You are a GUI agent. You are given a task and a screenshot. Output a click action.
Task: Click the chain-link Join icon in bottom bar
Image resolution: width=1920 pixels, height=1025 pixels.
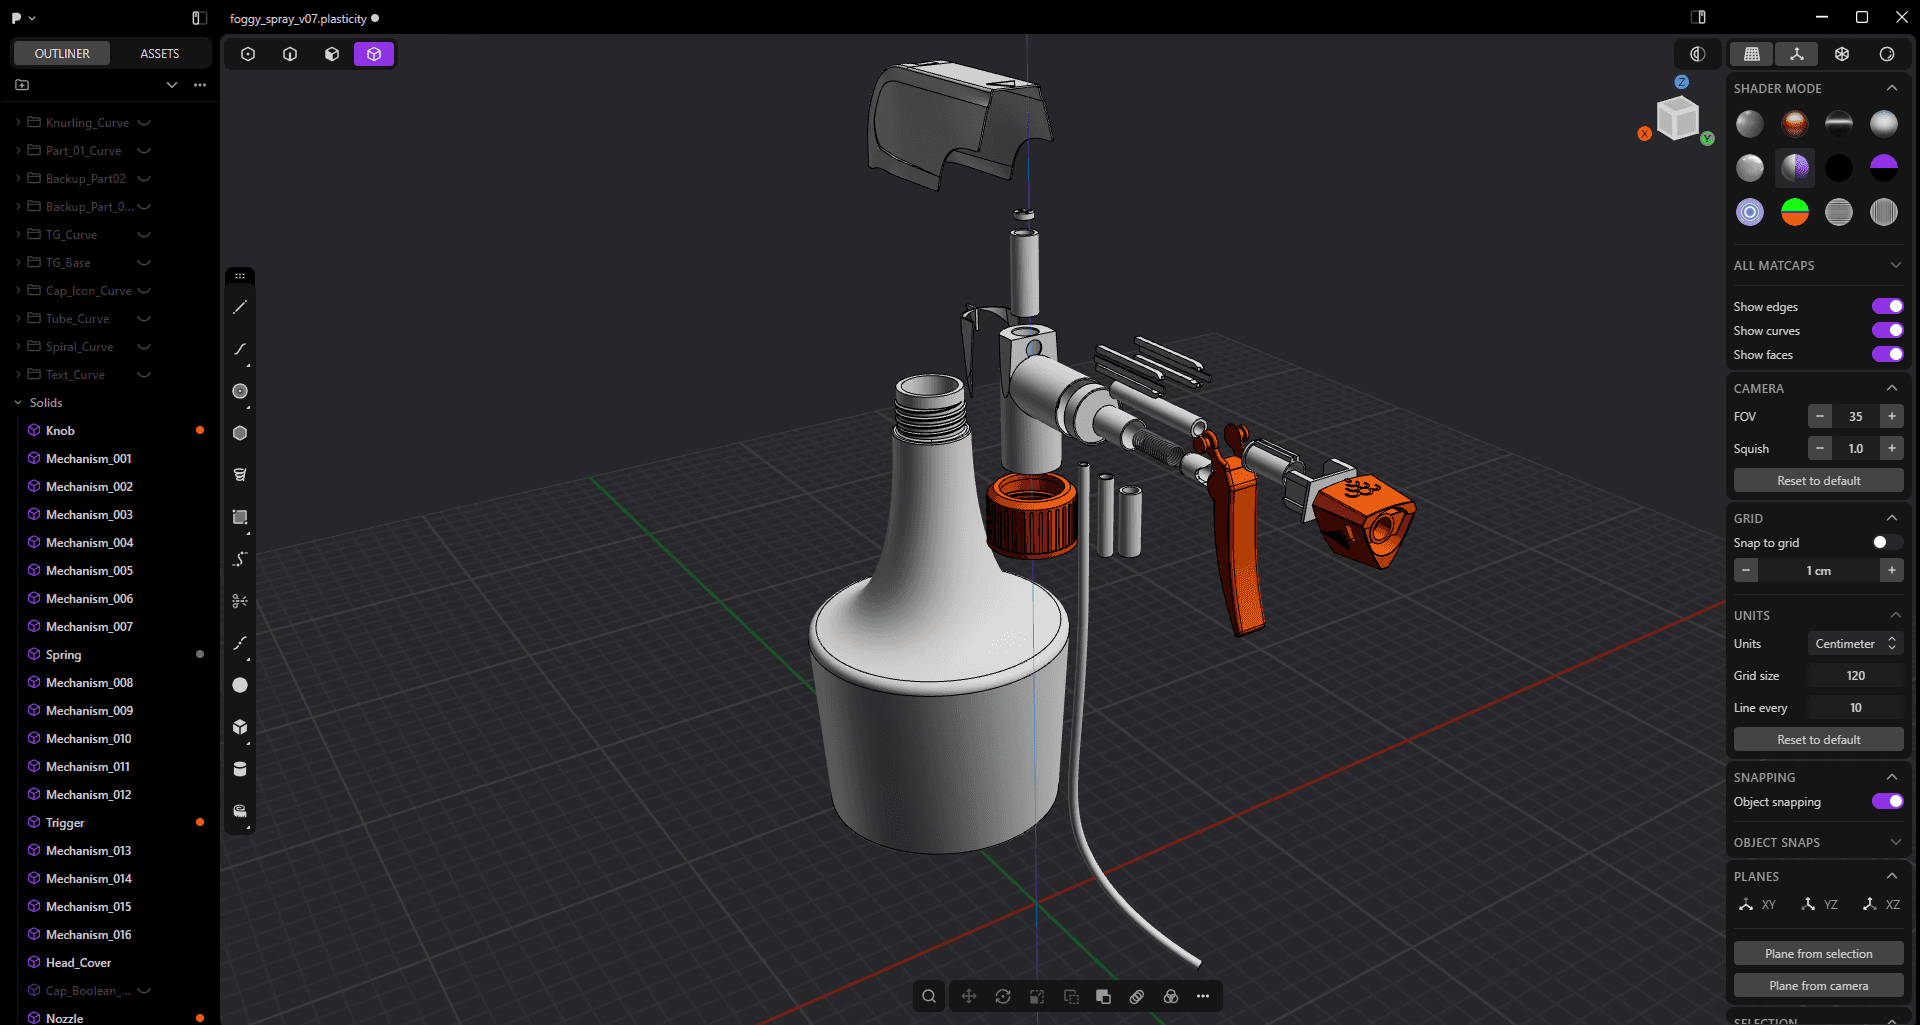pos(1137,996)
